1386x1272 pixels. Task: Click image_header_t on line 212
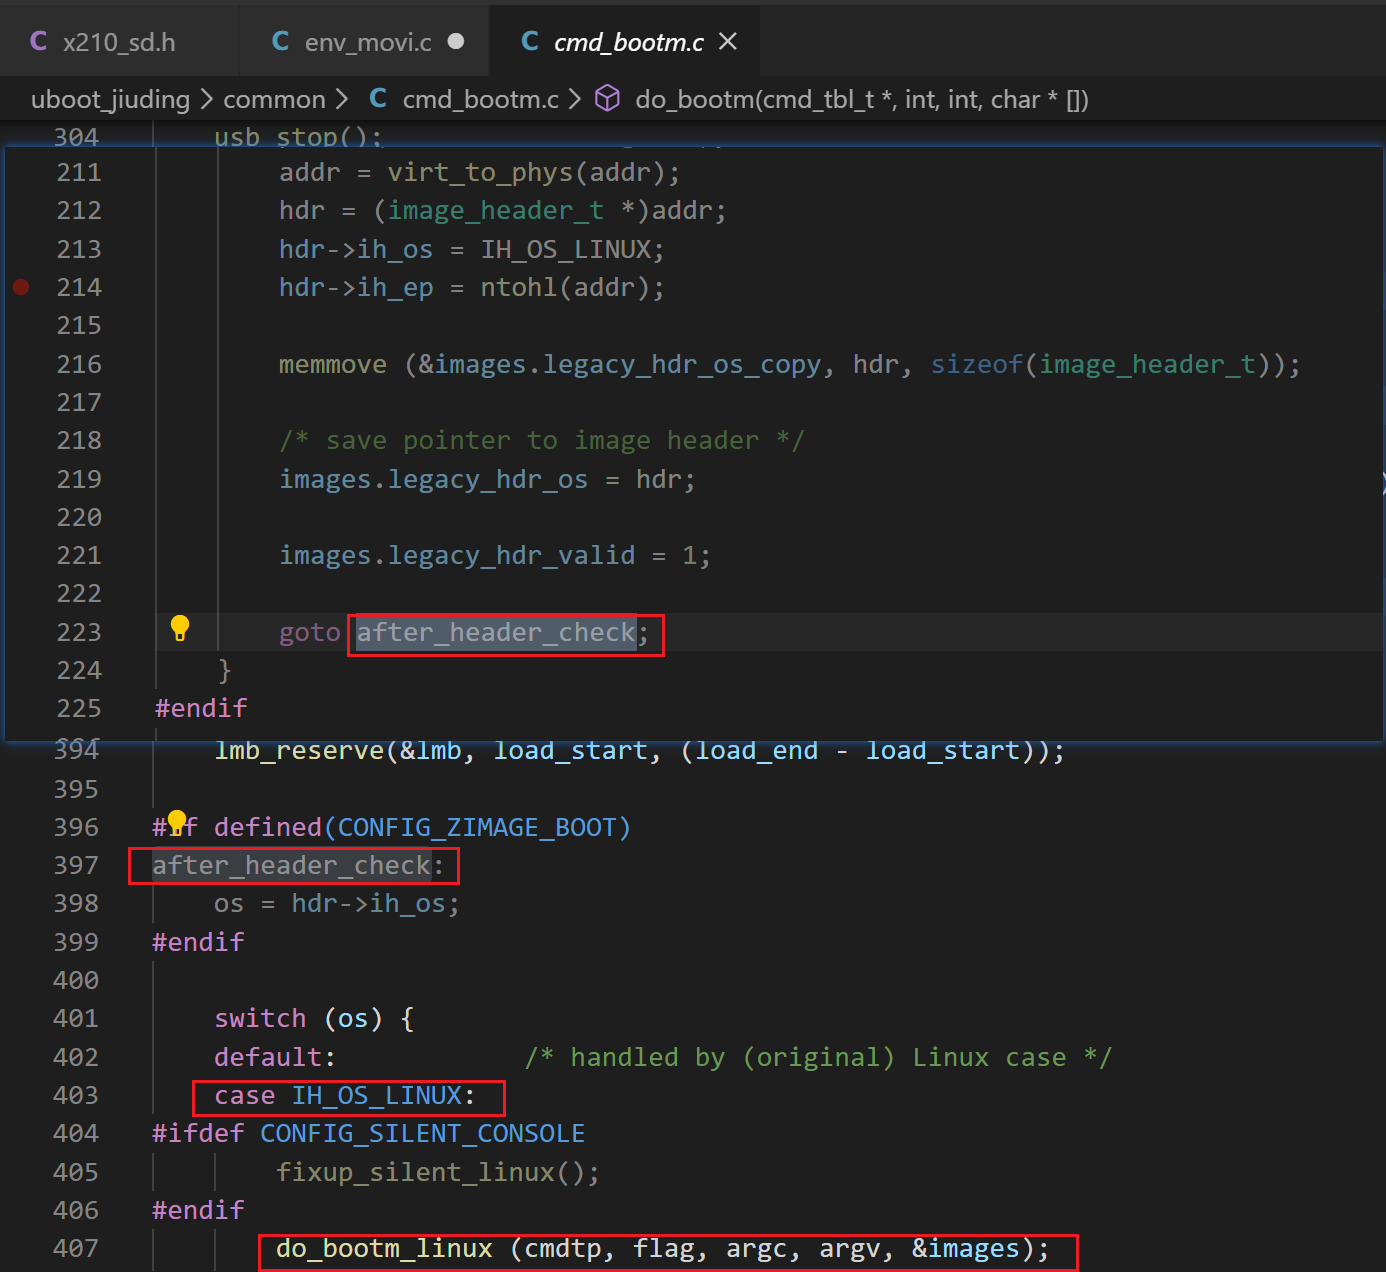[496, 212]
